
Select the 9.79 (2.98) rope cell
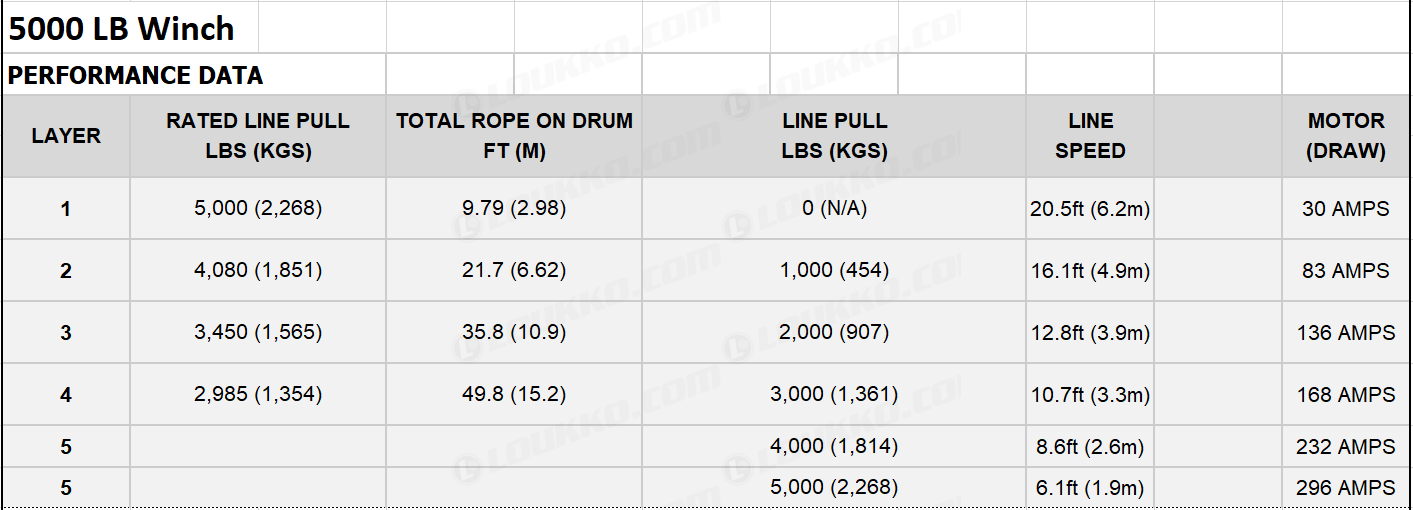(514, 209)
